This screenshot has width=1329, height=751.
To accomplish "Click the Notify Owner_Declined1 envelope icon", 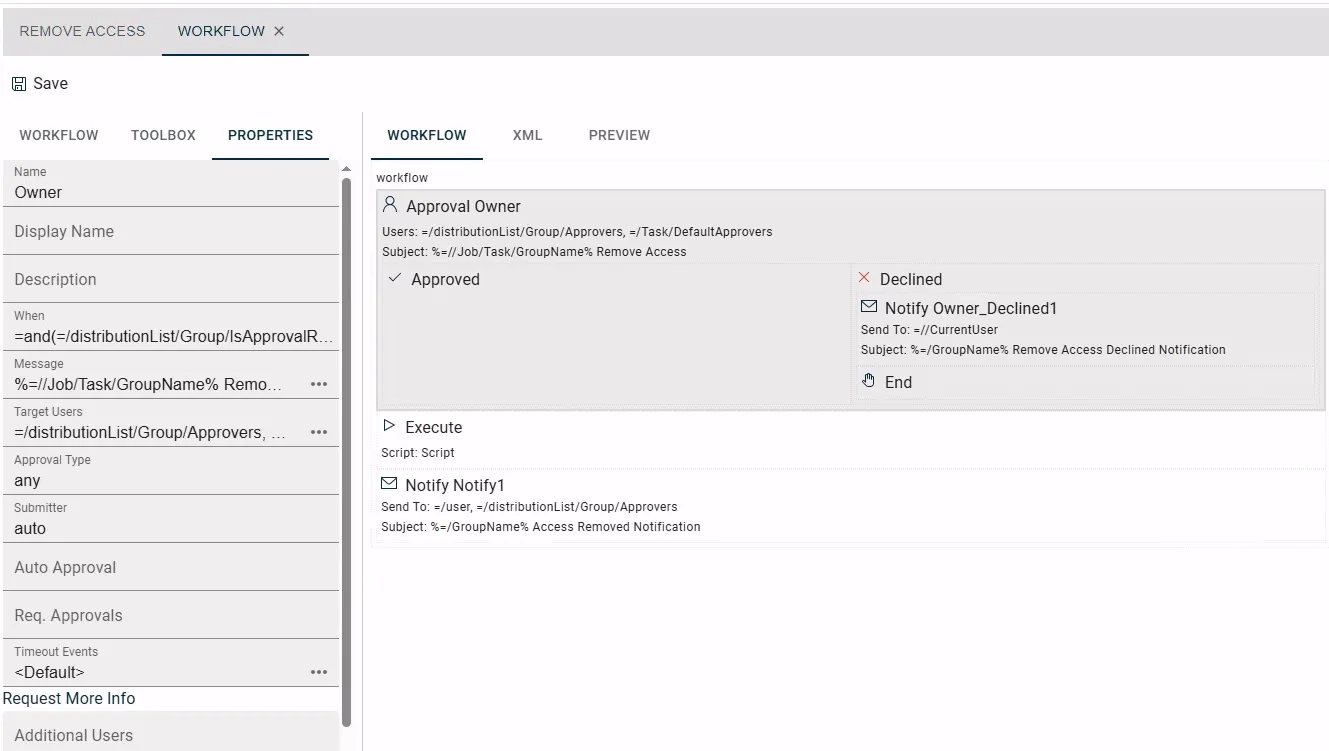I will click(869, 307).
